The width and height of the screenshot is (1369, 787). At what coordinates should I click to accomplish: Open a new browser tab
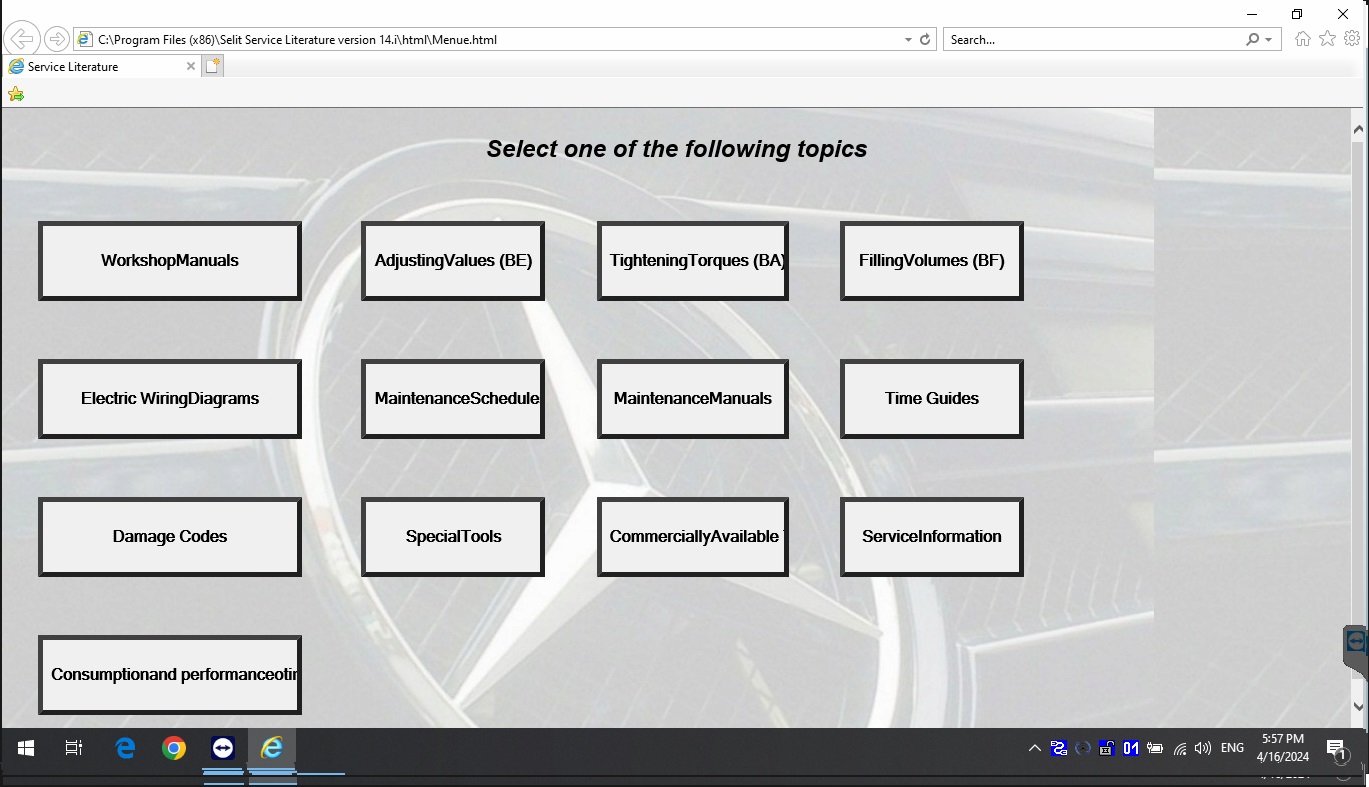[213, 66]
